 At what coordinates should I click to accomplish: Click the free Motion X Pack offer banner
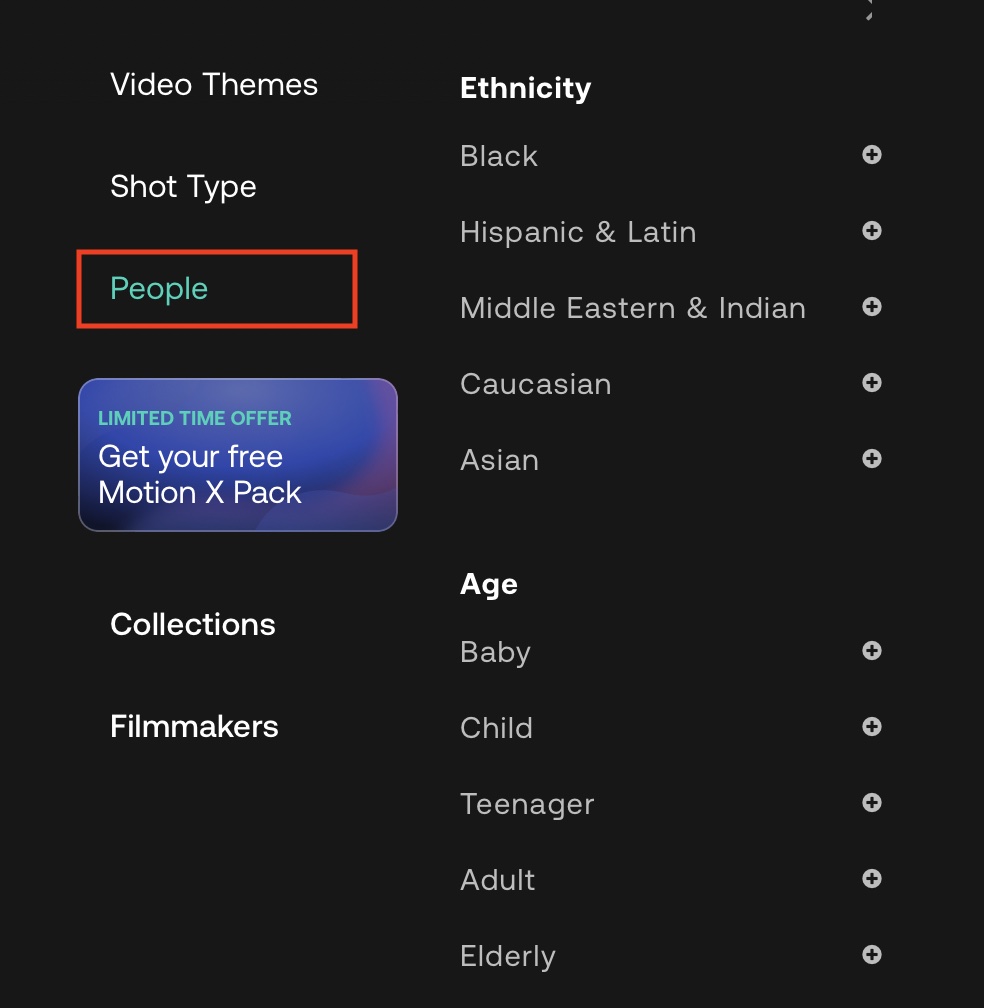[x=238, y=455]
